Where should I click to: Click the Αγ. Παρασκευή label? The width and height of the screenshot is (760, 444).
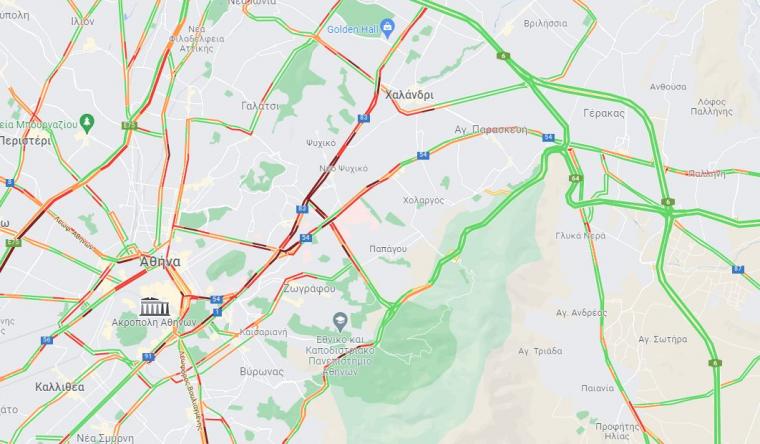tap(491, 129)
